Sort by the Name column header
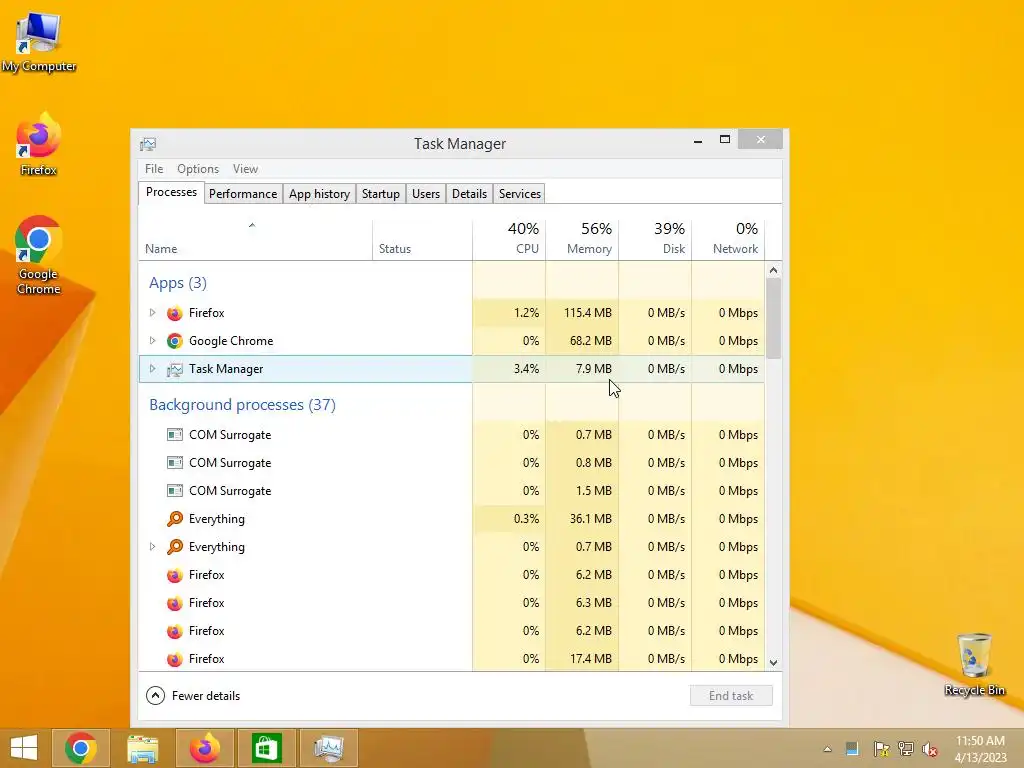Screen dimensions: 1024x768 click(255, 240)
